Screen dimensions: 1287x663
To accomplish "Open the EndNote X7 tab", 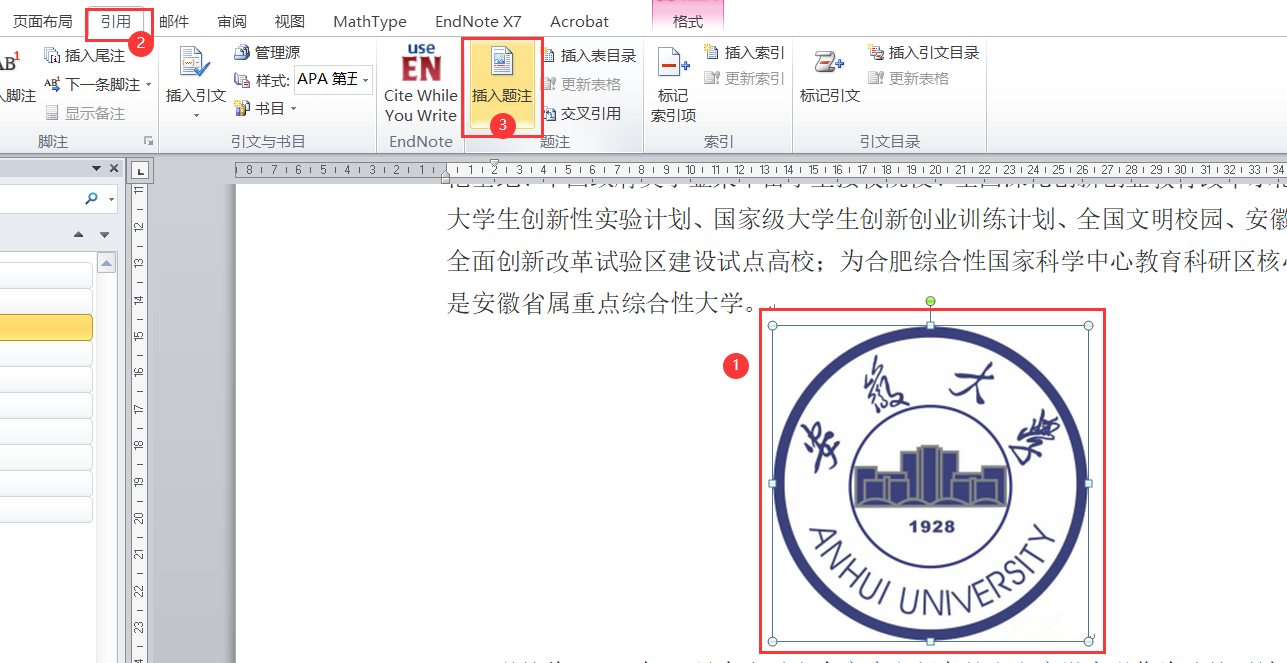I will 479,21.
